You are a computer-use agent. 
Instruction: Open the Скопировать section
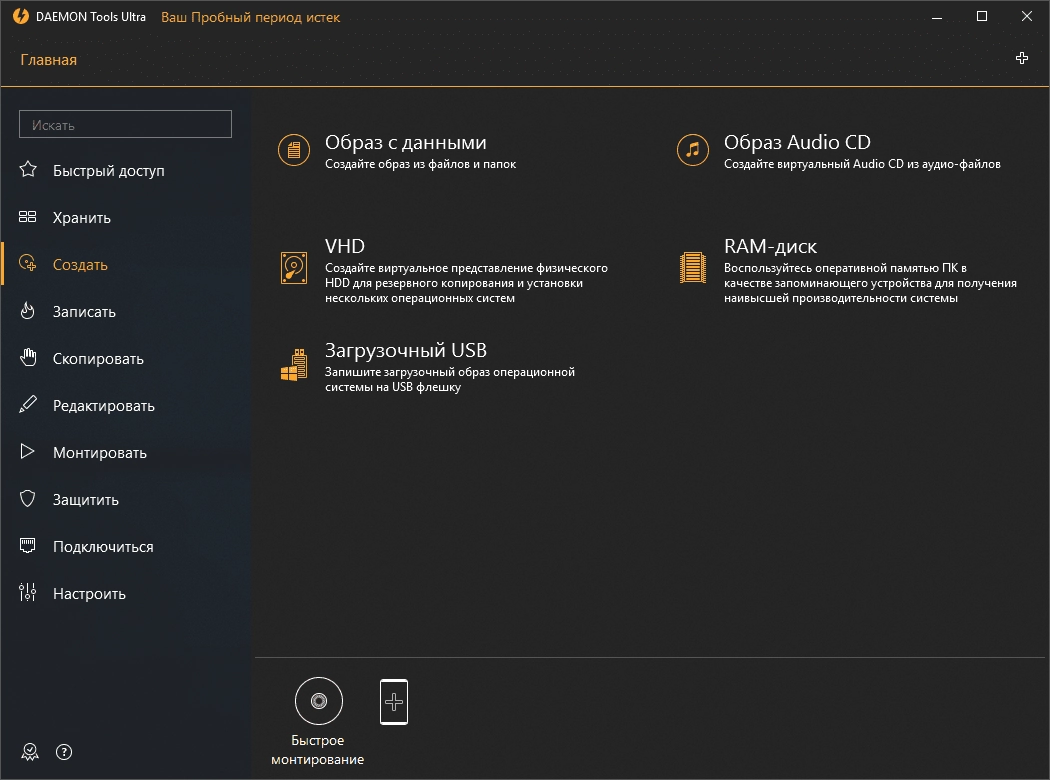[x=98, y=358]
